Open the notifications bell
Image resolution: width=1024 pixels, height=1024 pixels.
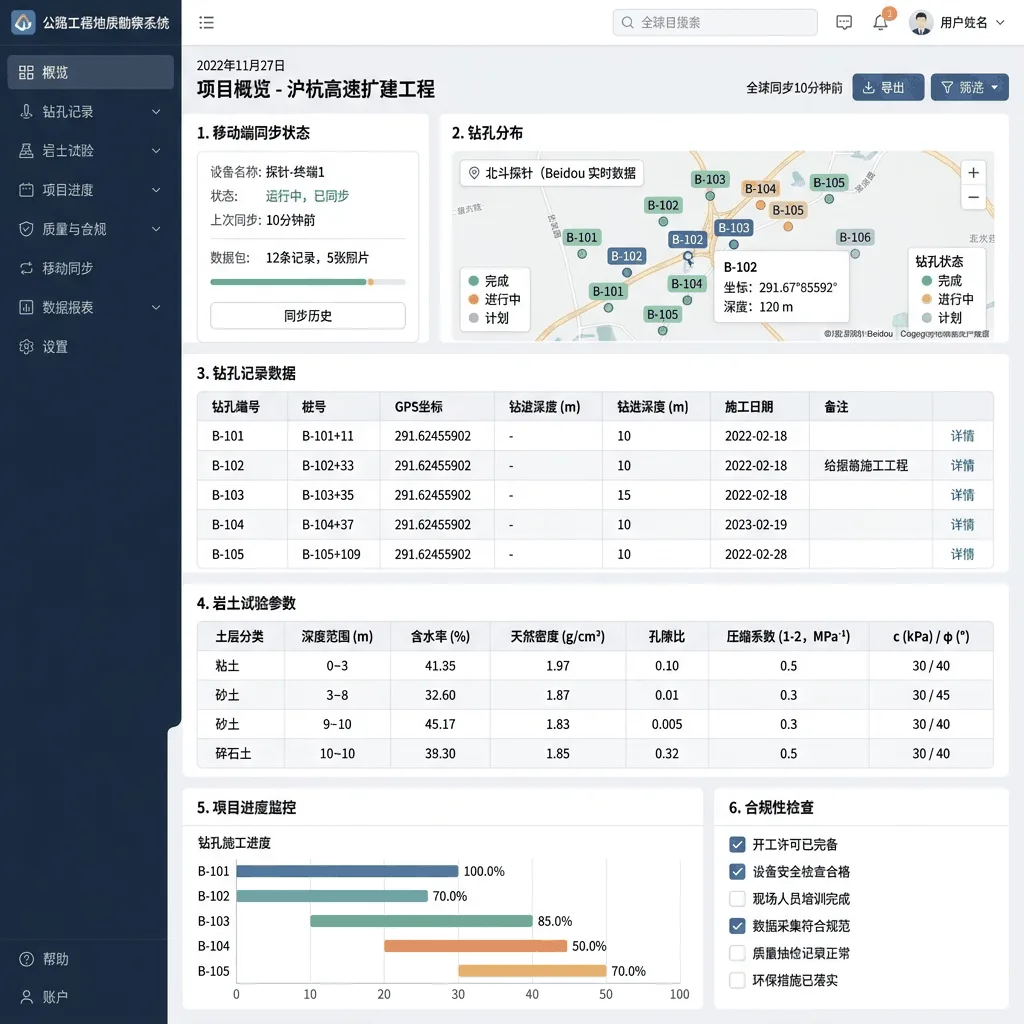pos(880,23)
